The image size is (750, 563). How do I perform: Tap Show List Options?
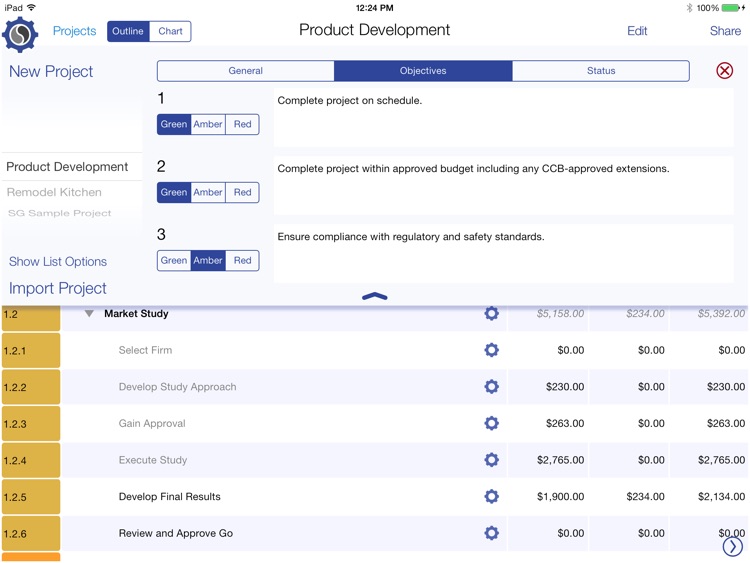(x=58, y=262)
